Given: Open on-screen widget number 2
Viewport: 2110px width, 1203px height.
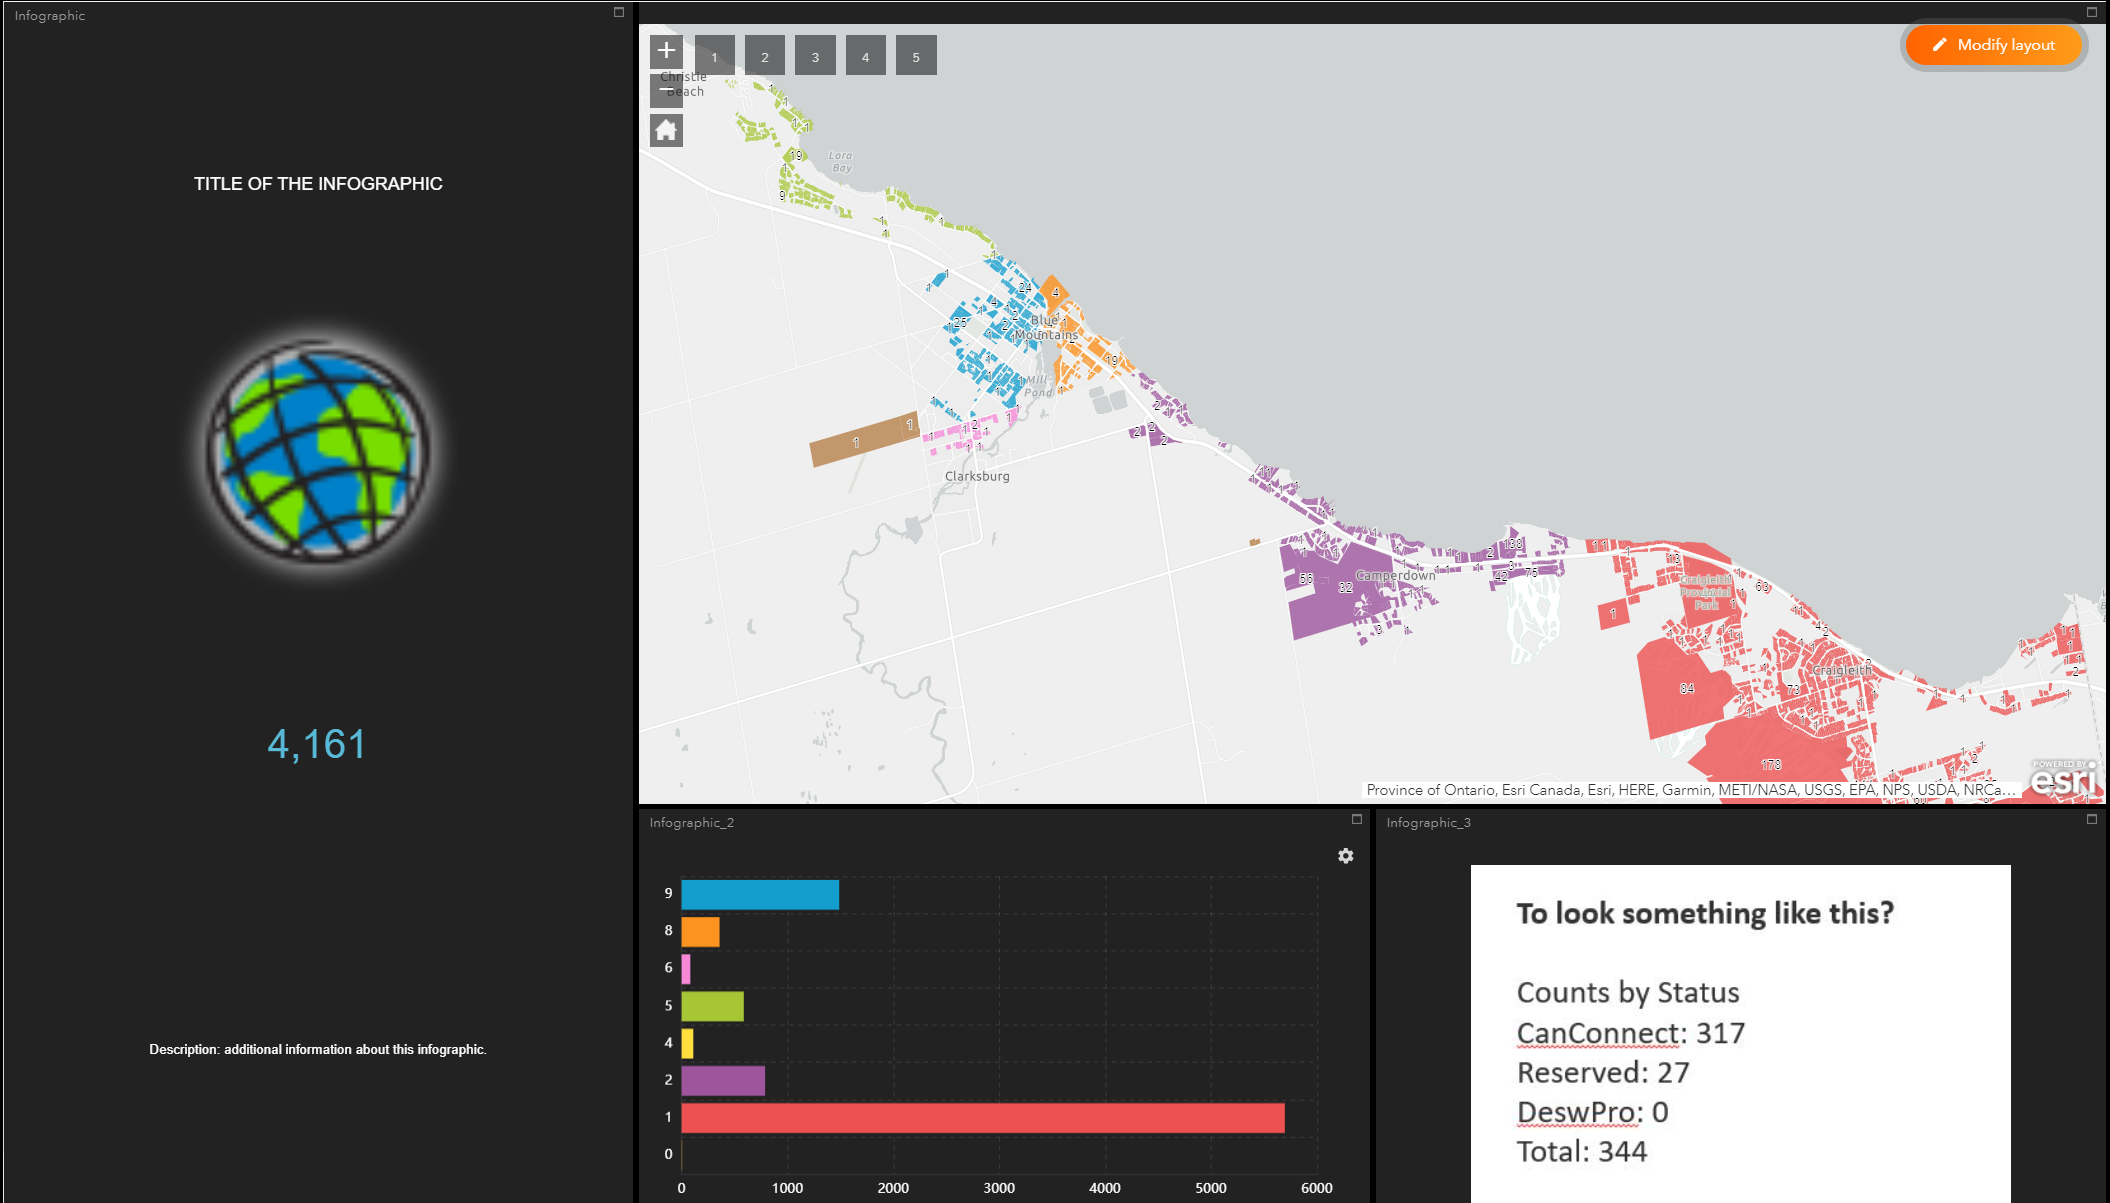Looking at the screenshot, I should click(x=765, y=56).
